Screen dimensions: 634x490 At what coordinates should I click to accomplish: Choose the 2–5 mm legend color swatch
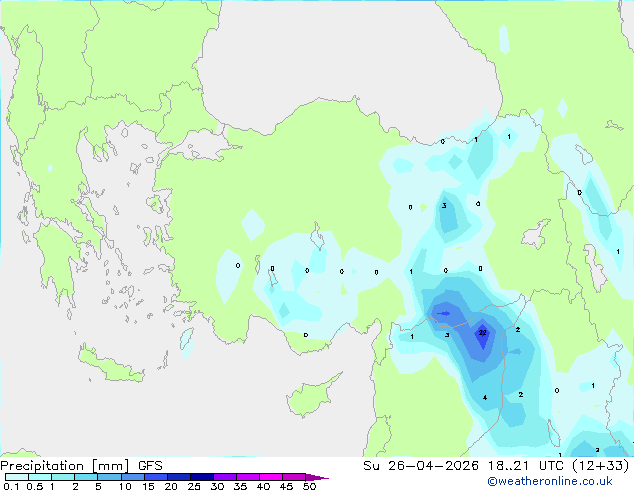(86, 477)
